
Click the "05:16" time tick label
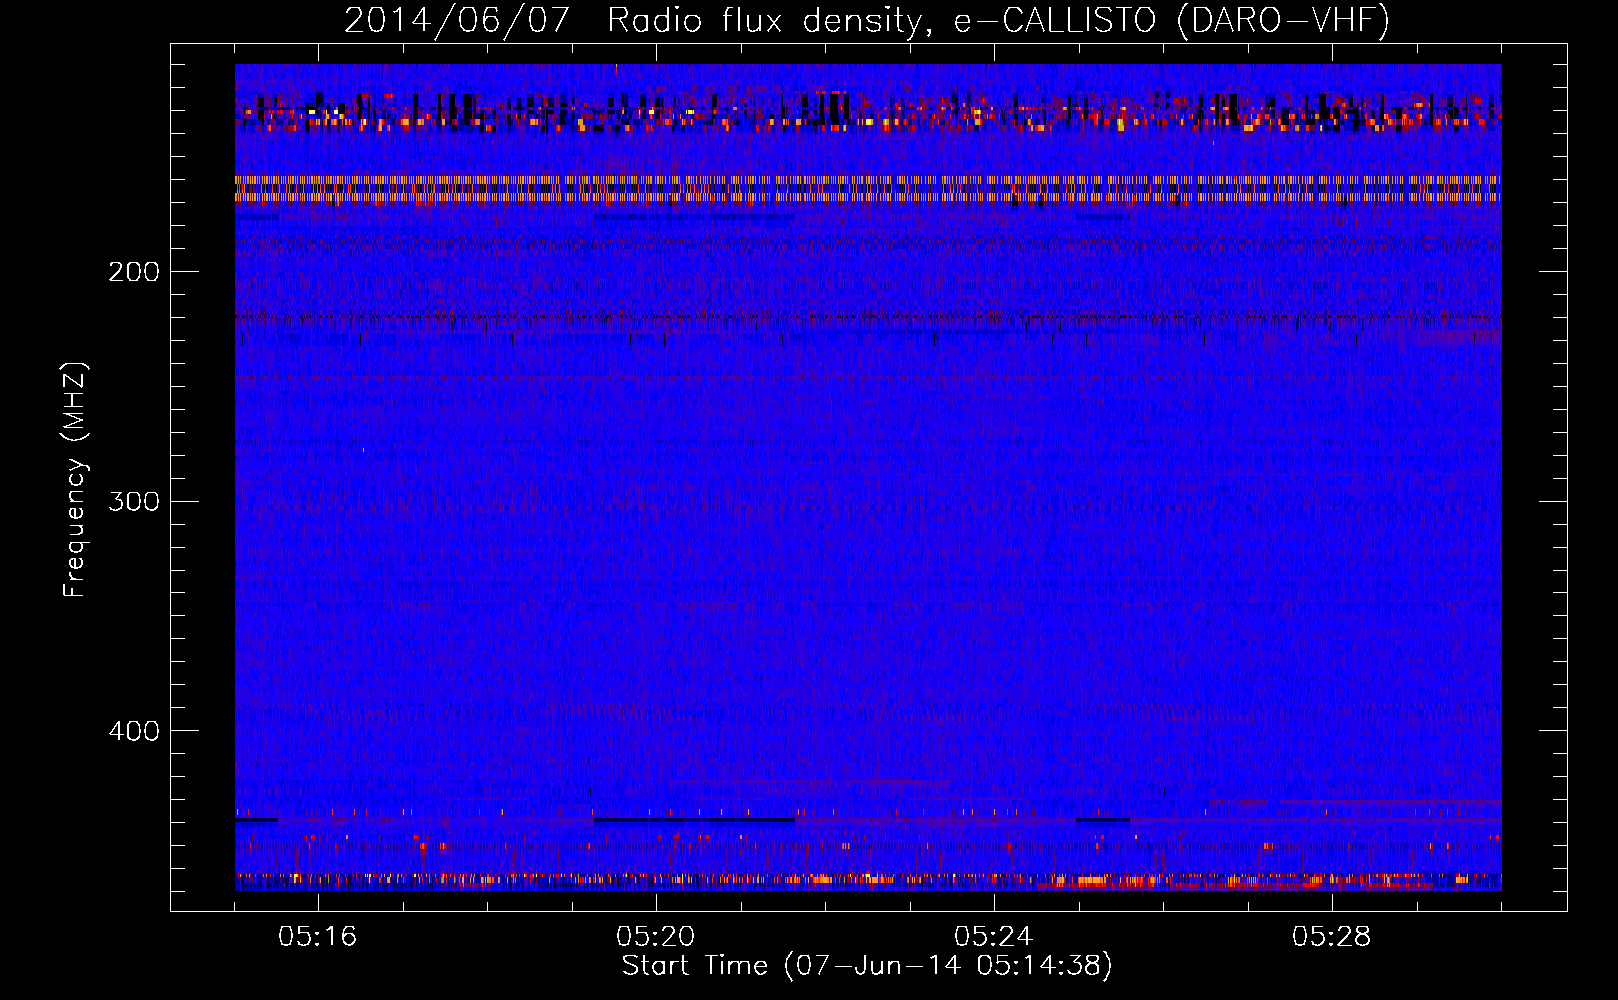pos(318,937)
